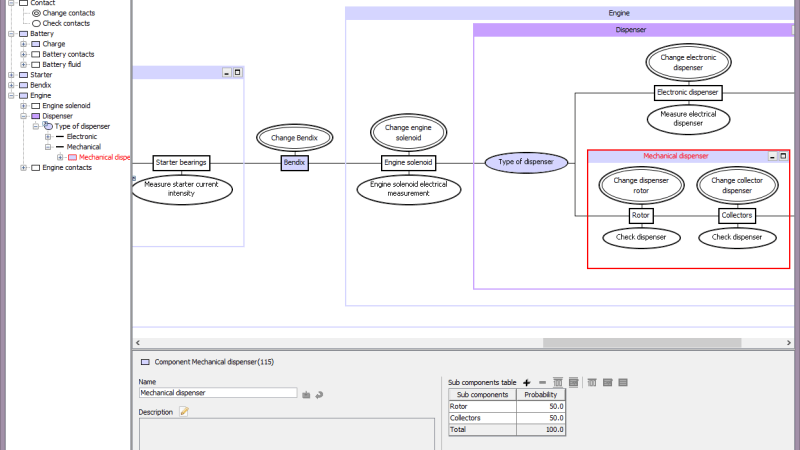Select Change dispenser rotor action
The height and width of the screenshot is (450, 800).
[x=641, y=185]
